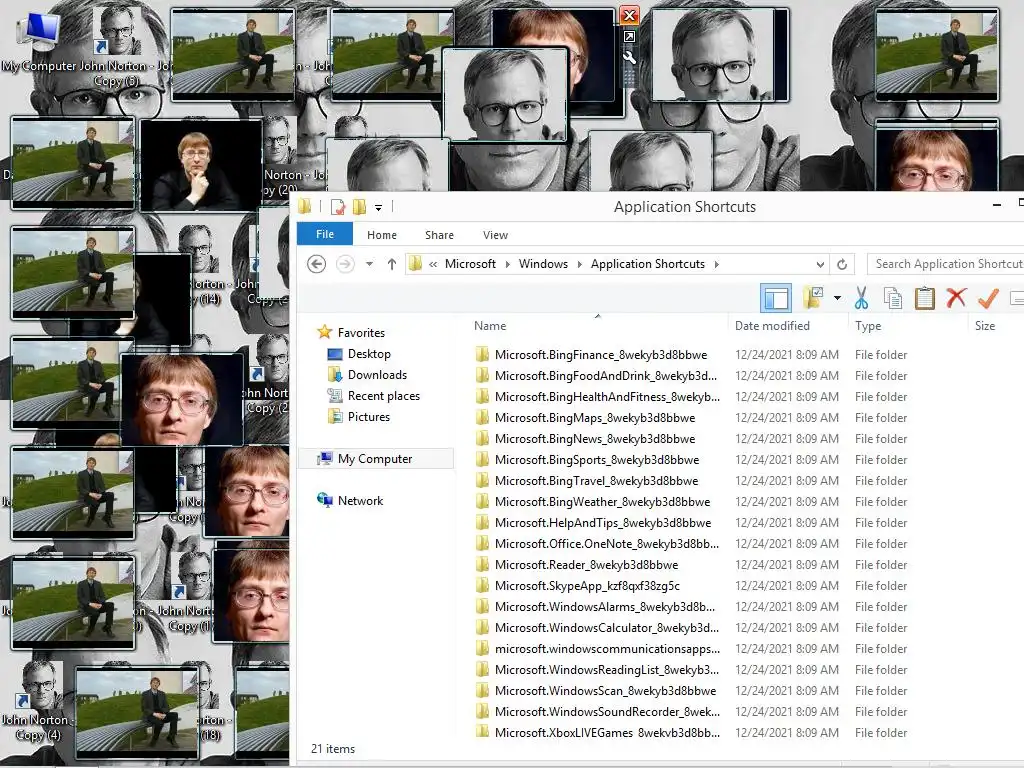
Task: Select My Computer in navigation pane
Action: click(375, 458)
